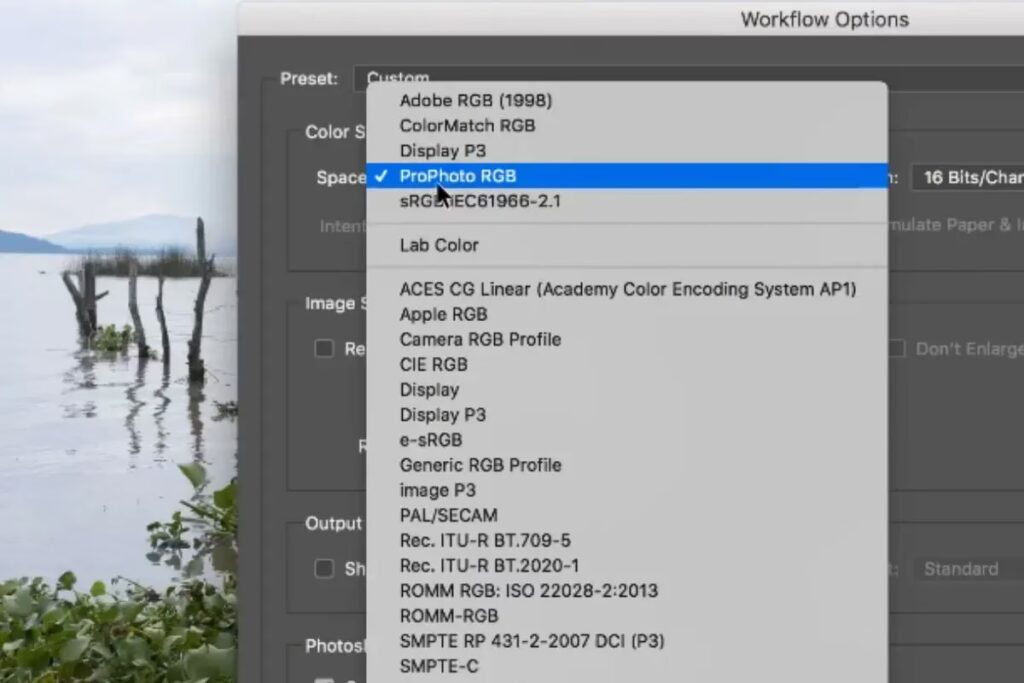The width and height of the screenshot is (1024, 683).
Task: Select ACES CG Linear profile
Action: 627,289
